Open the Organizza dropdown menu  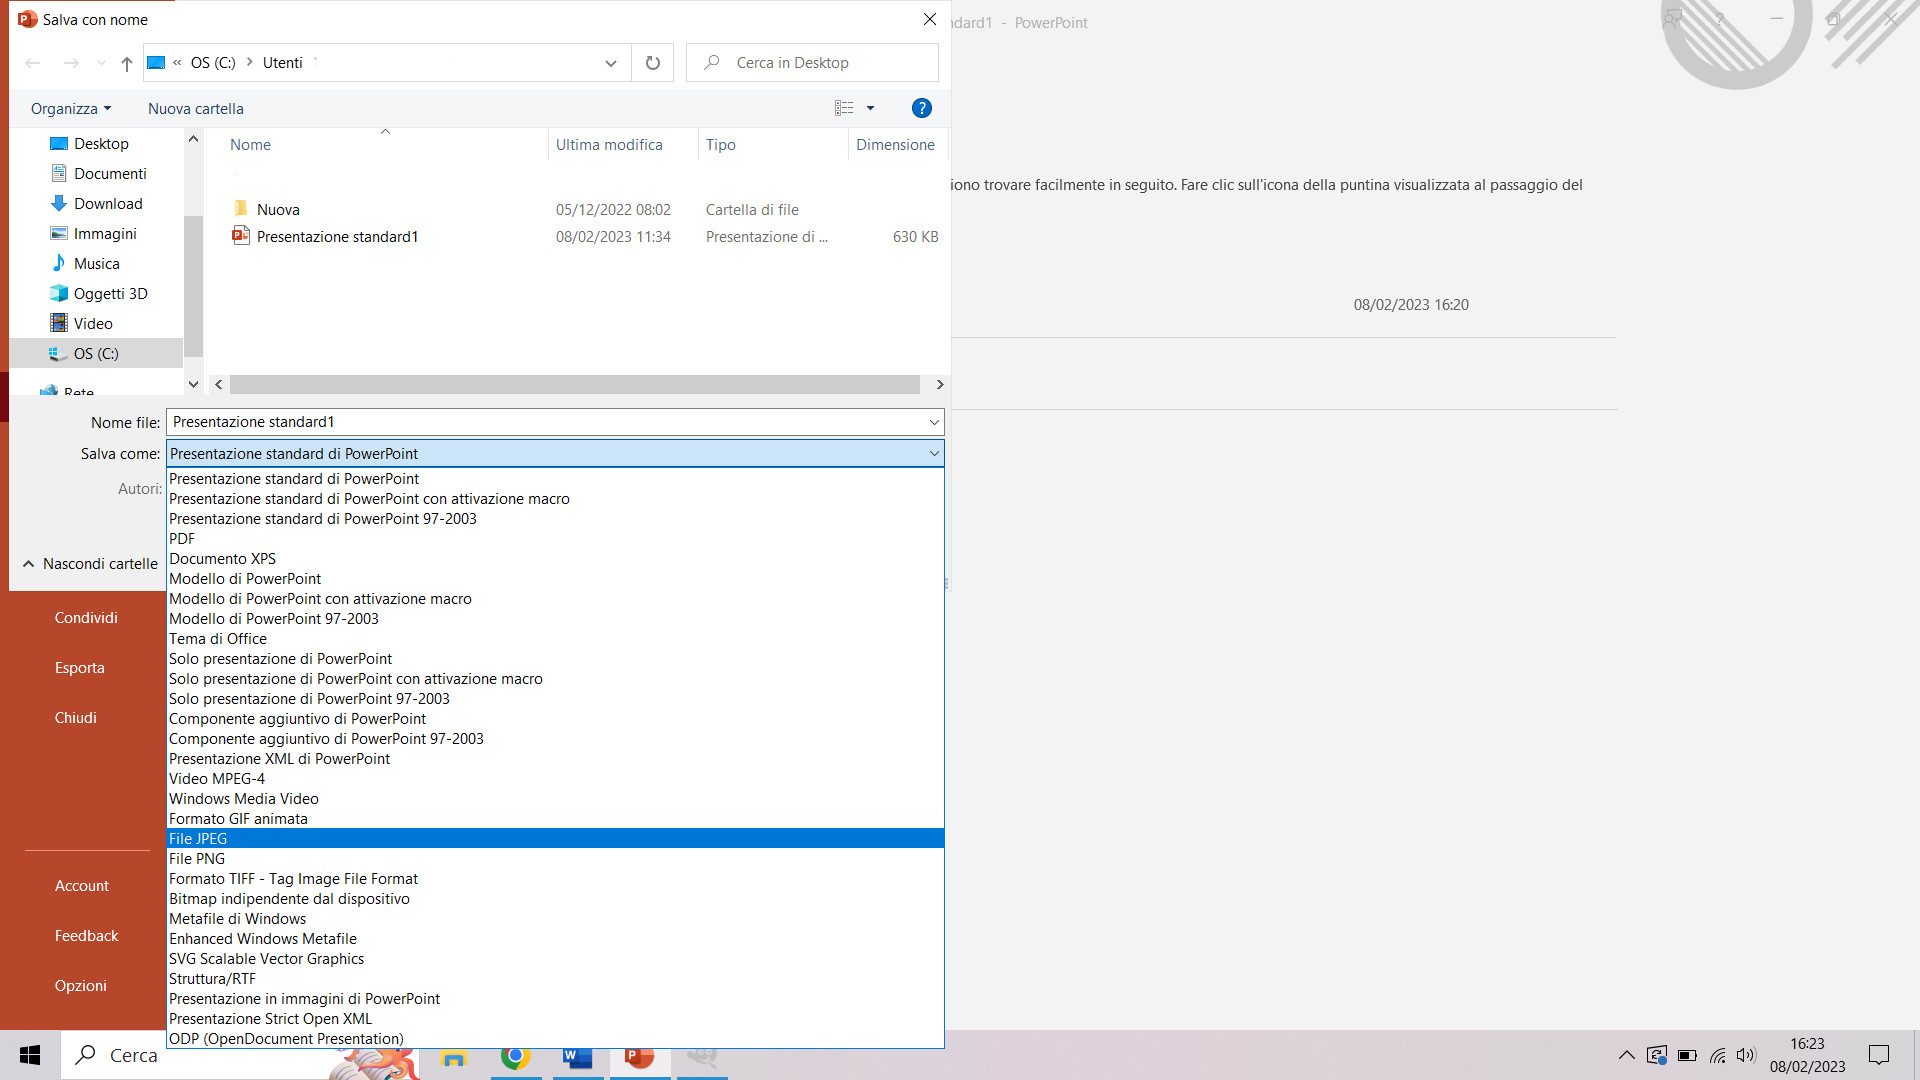[x=70, y=109]
